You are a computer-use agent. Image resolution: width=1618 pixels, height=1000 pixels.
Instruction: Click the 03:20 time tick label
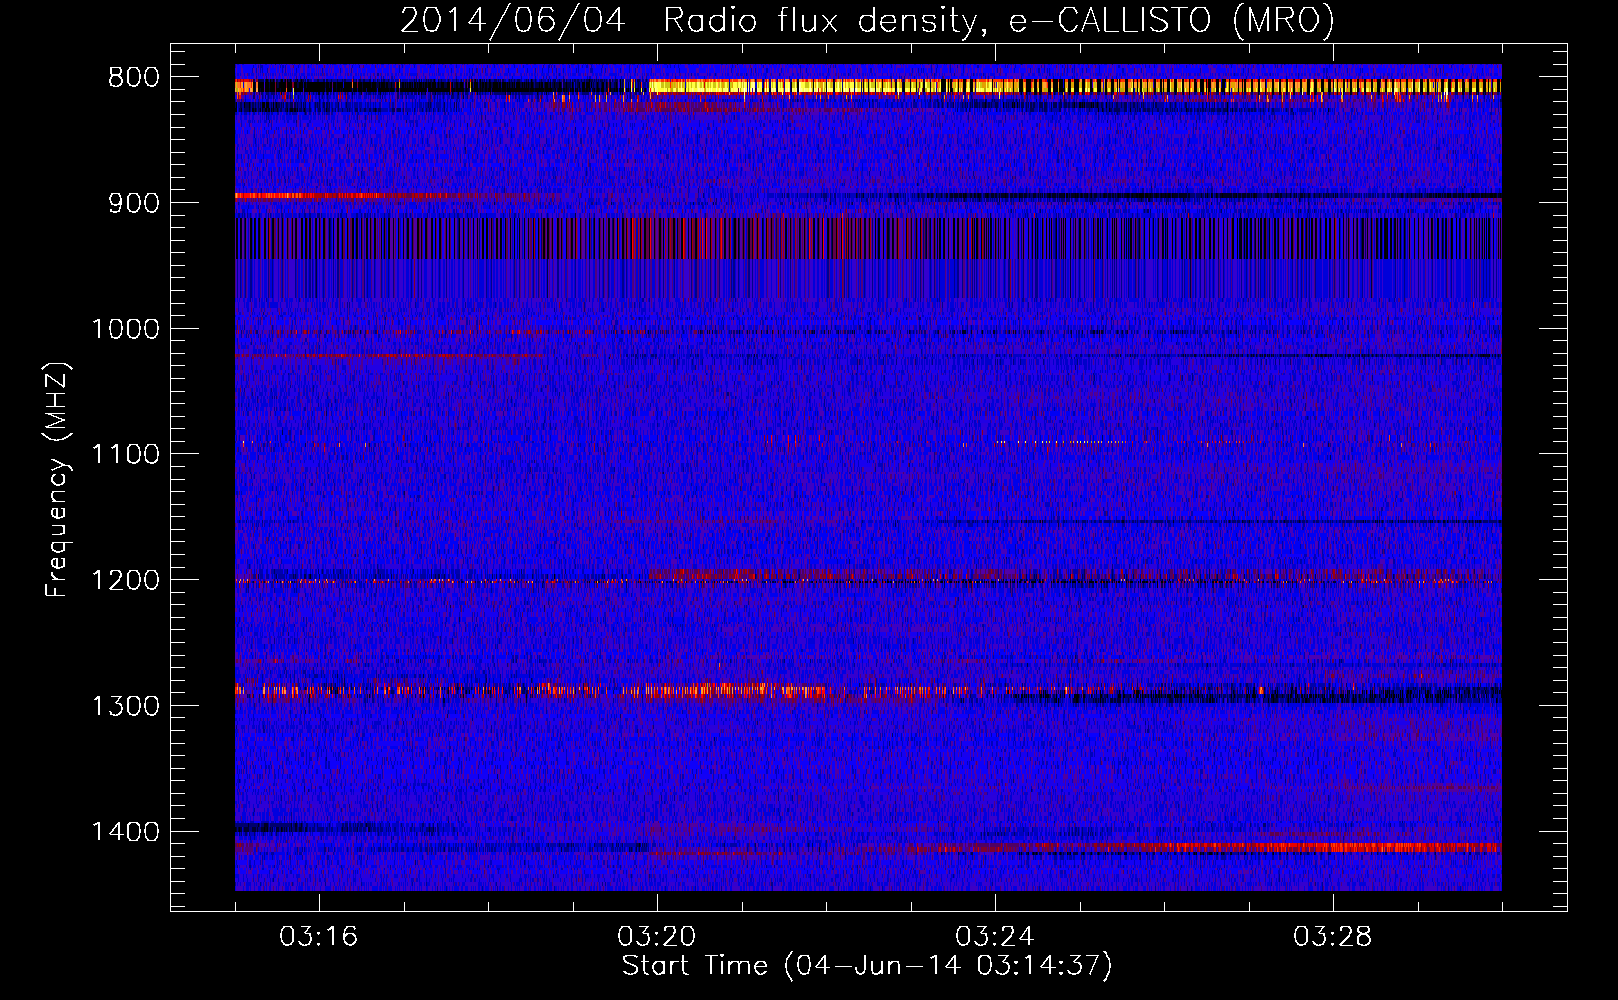coord(657,937)
